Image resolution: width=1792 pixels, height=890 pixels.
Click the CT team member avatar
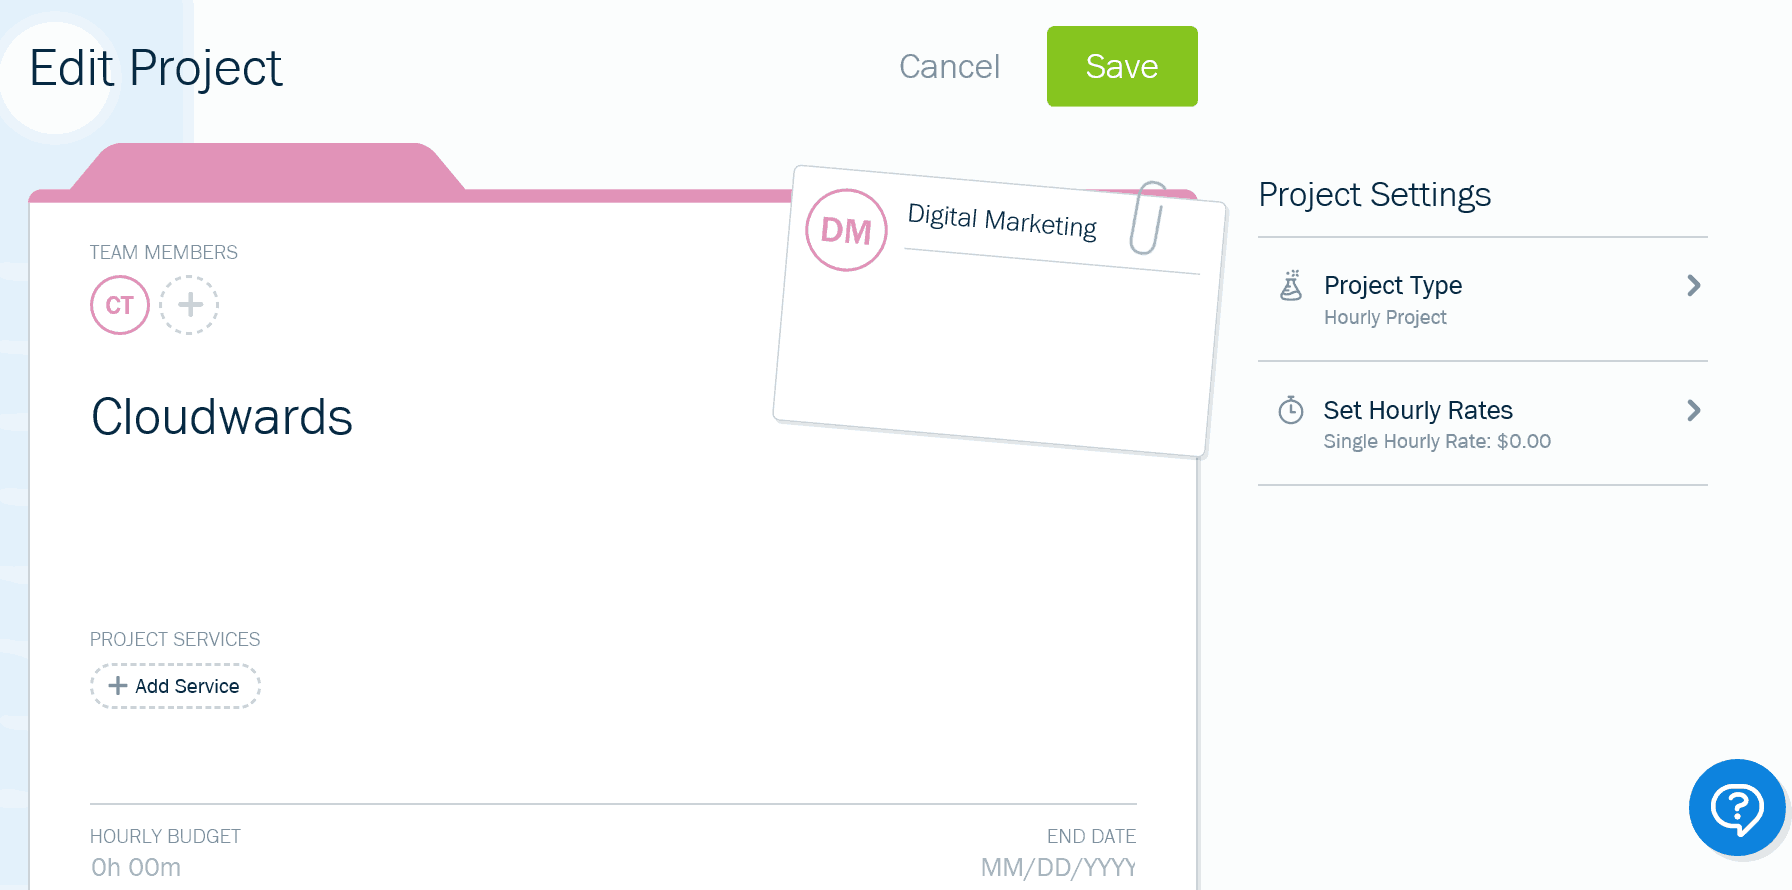120,305
